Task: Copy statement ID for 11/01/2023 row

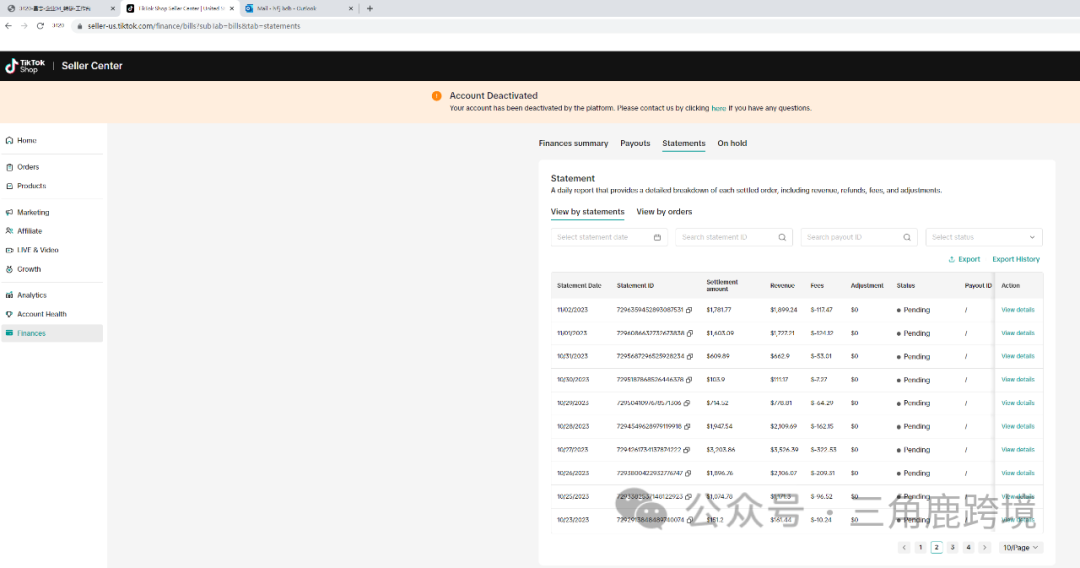Action: click(689, 333)
